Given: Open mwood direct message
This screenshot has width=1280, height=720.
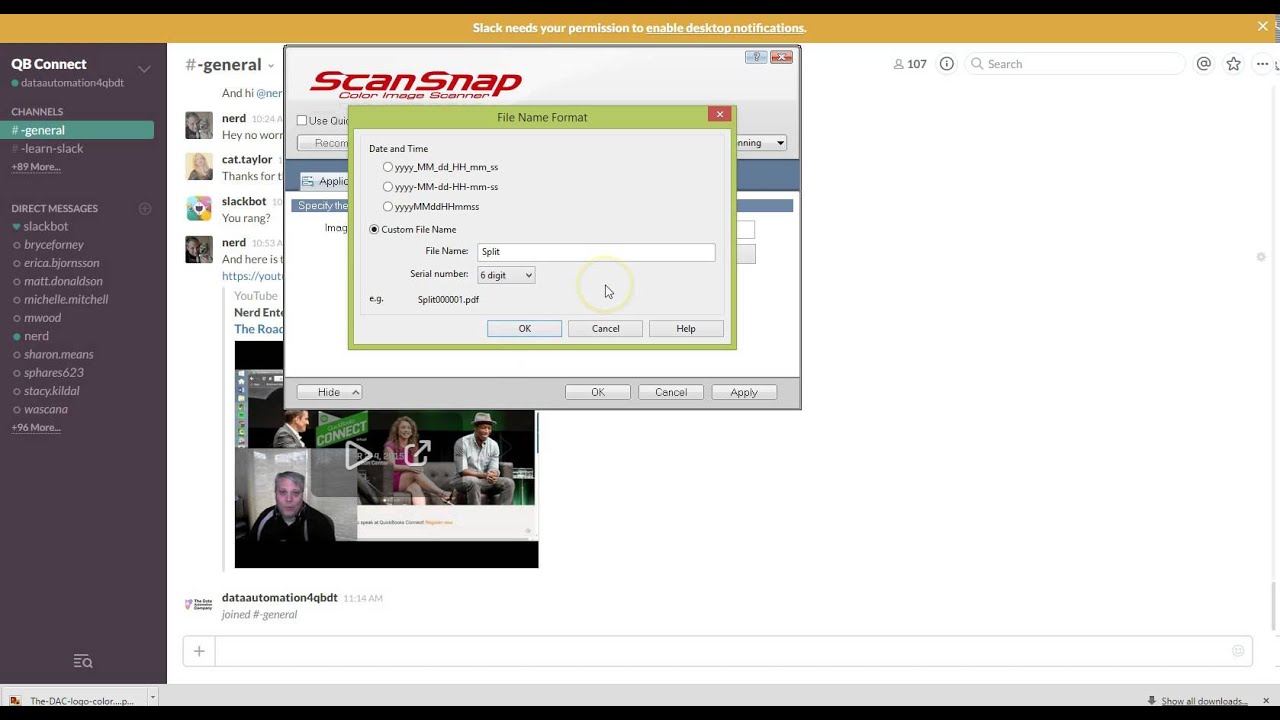Looking at the screenshot, I should [x=43, y=318].
